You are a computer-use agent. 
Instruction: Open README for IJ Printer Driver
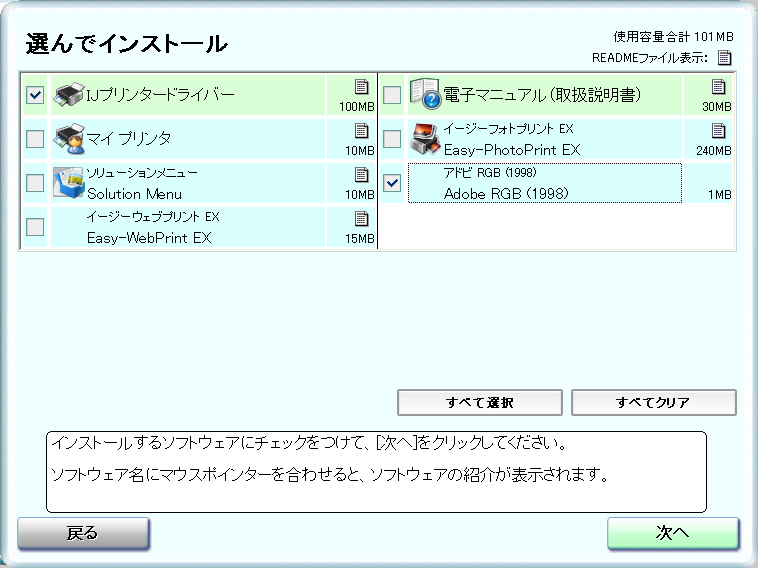[361, 87]
